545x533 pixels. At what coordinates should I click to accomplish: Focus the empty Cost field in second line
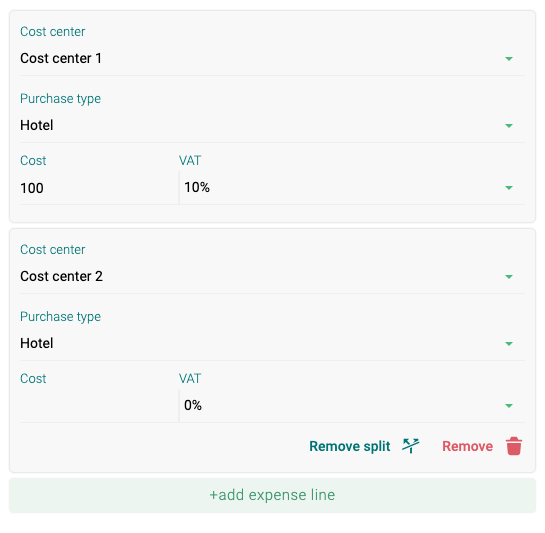pyautogui.click(x=99, y=406)
